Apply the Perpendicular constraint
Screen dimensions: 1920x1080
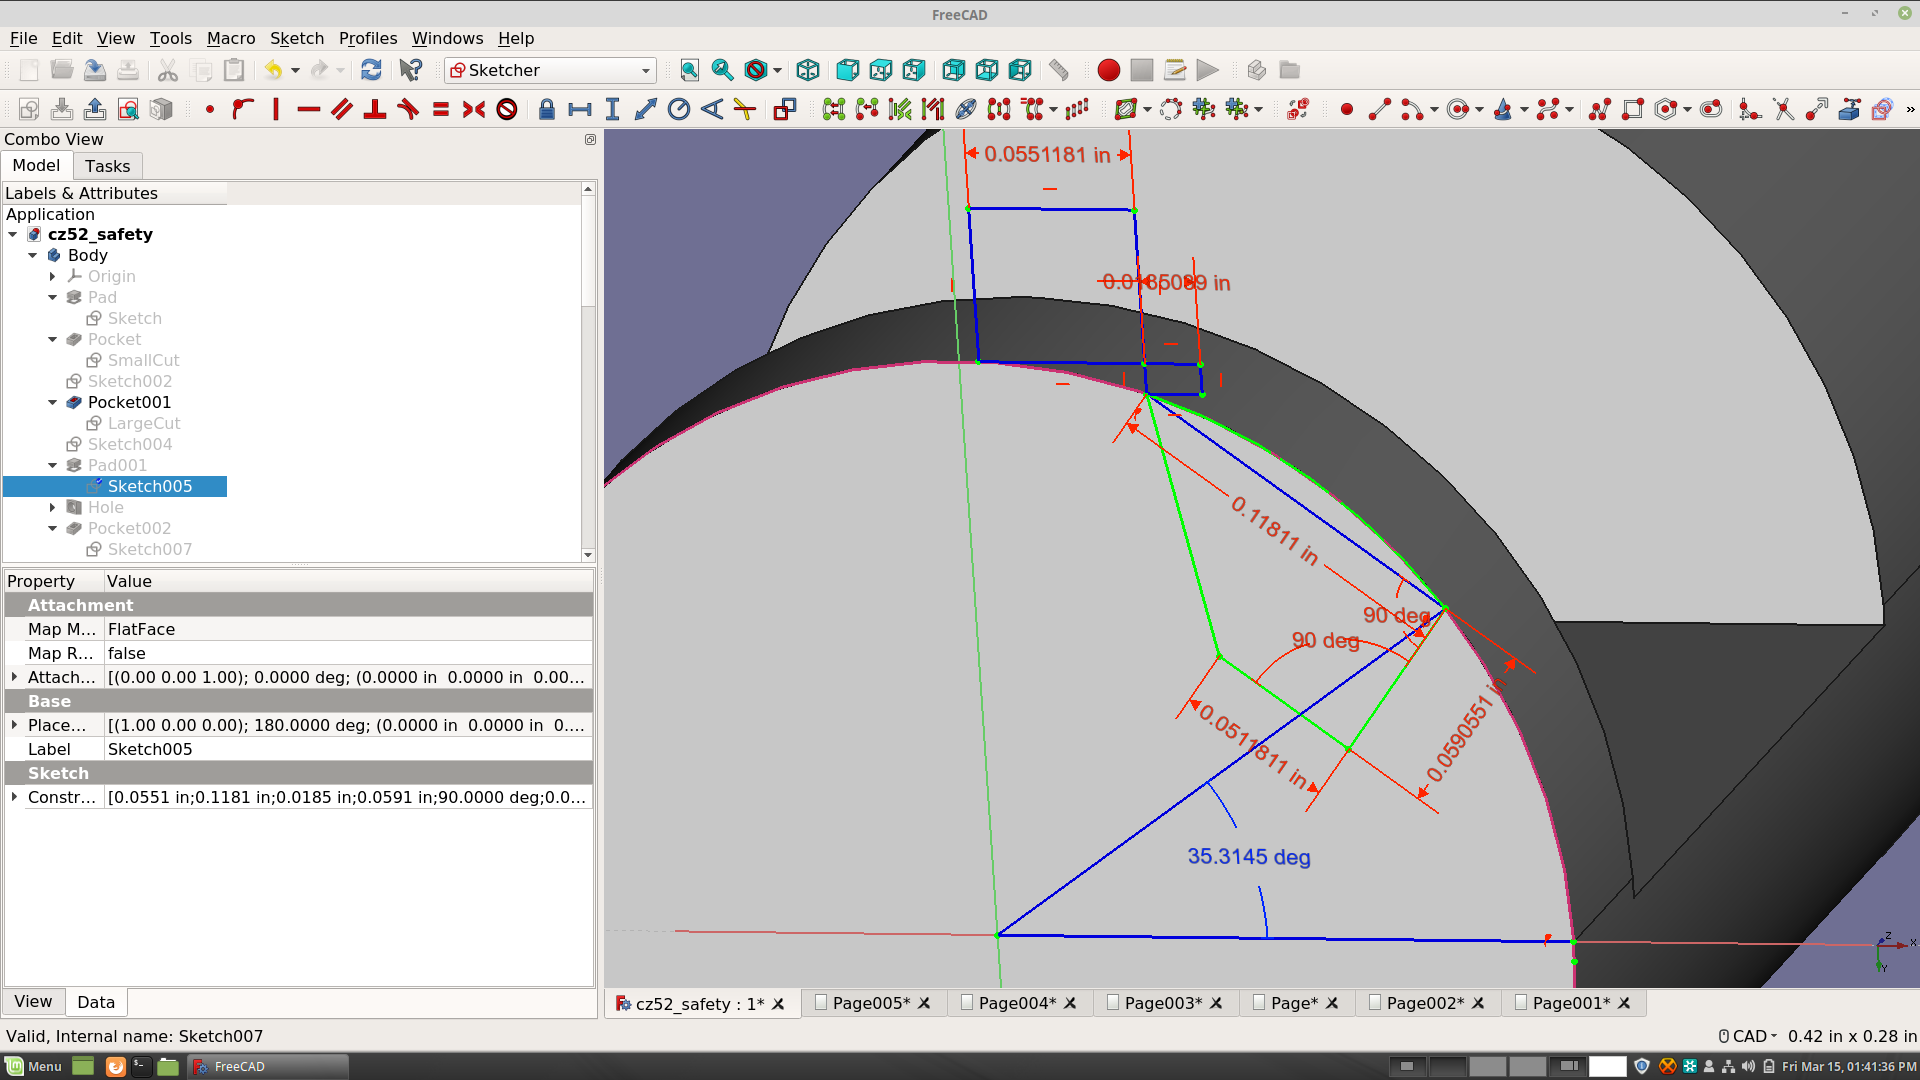[375, 109]
